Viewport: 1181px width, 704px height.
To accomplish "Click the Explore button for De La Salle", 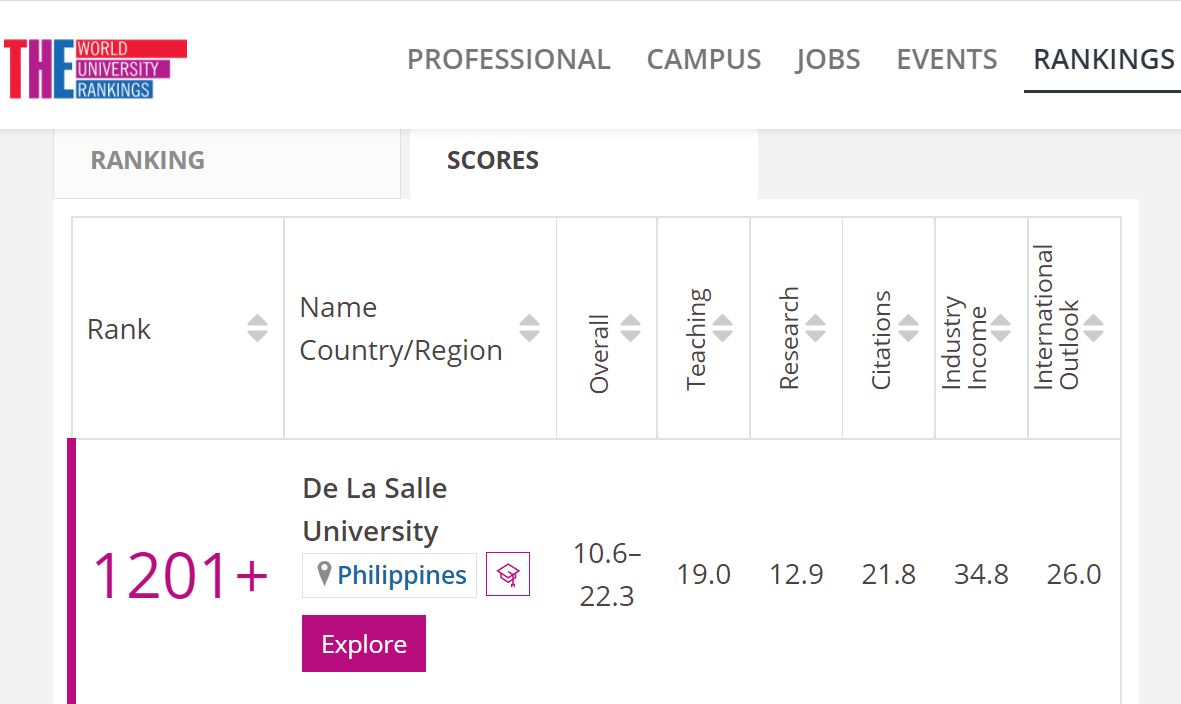I will click(x=364, y=644).
